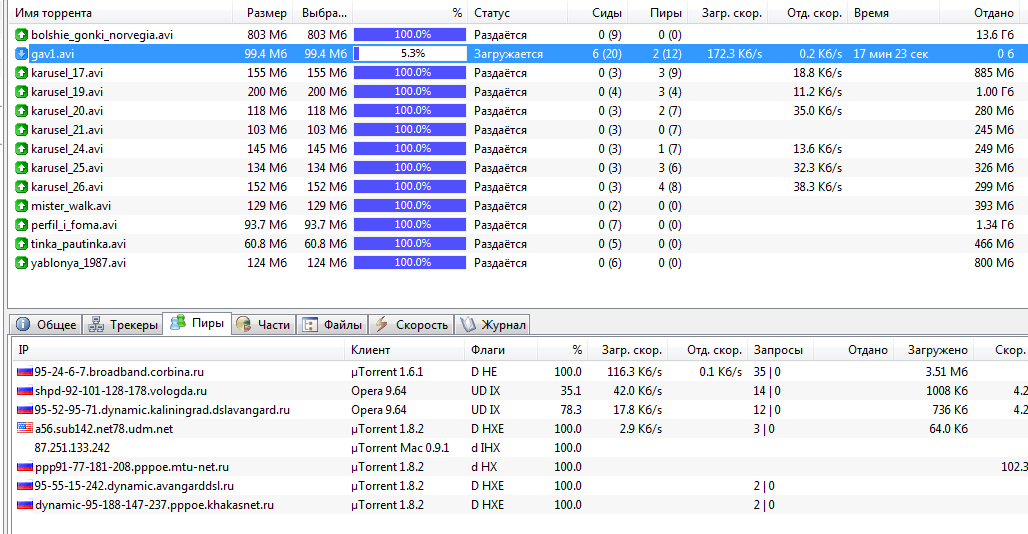This screenshot has height=534, width=1028.
Task: Select torrent bolshie_gonki_norvegia.avi
Action: (x=102, y=35)
